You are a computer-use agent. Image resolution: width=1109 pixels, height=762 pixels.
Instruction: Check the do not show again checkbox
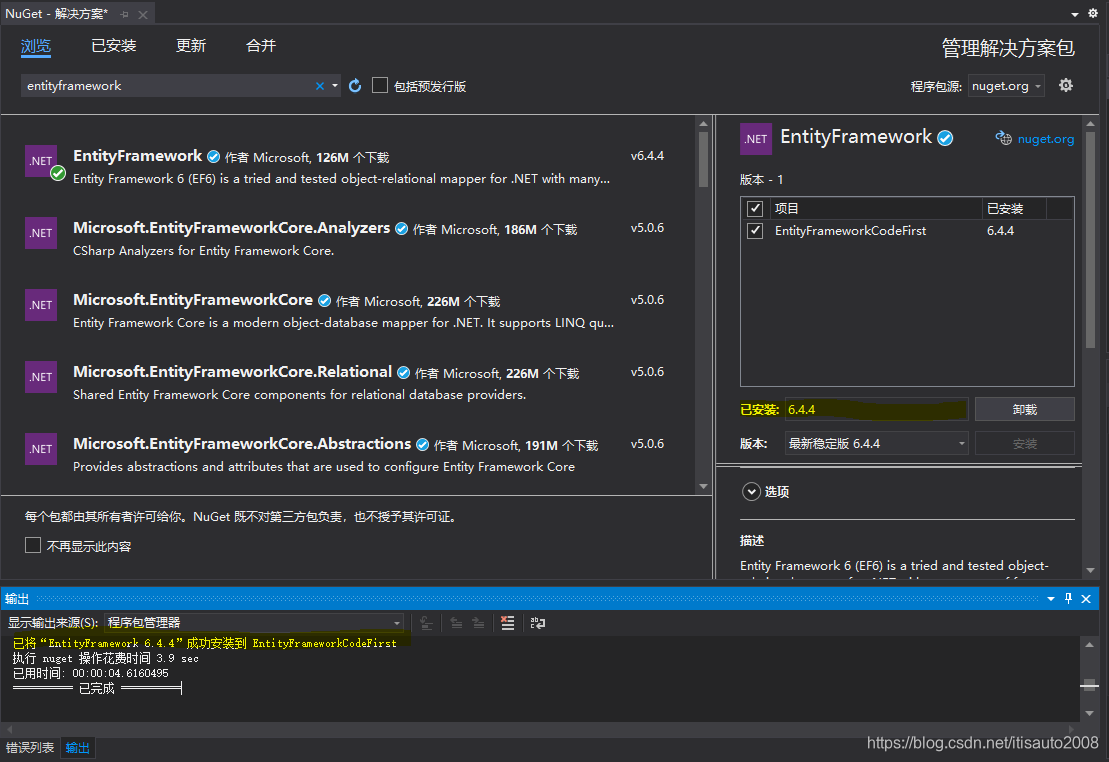[33, 545]
